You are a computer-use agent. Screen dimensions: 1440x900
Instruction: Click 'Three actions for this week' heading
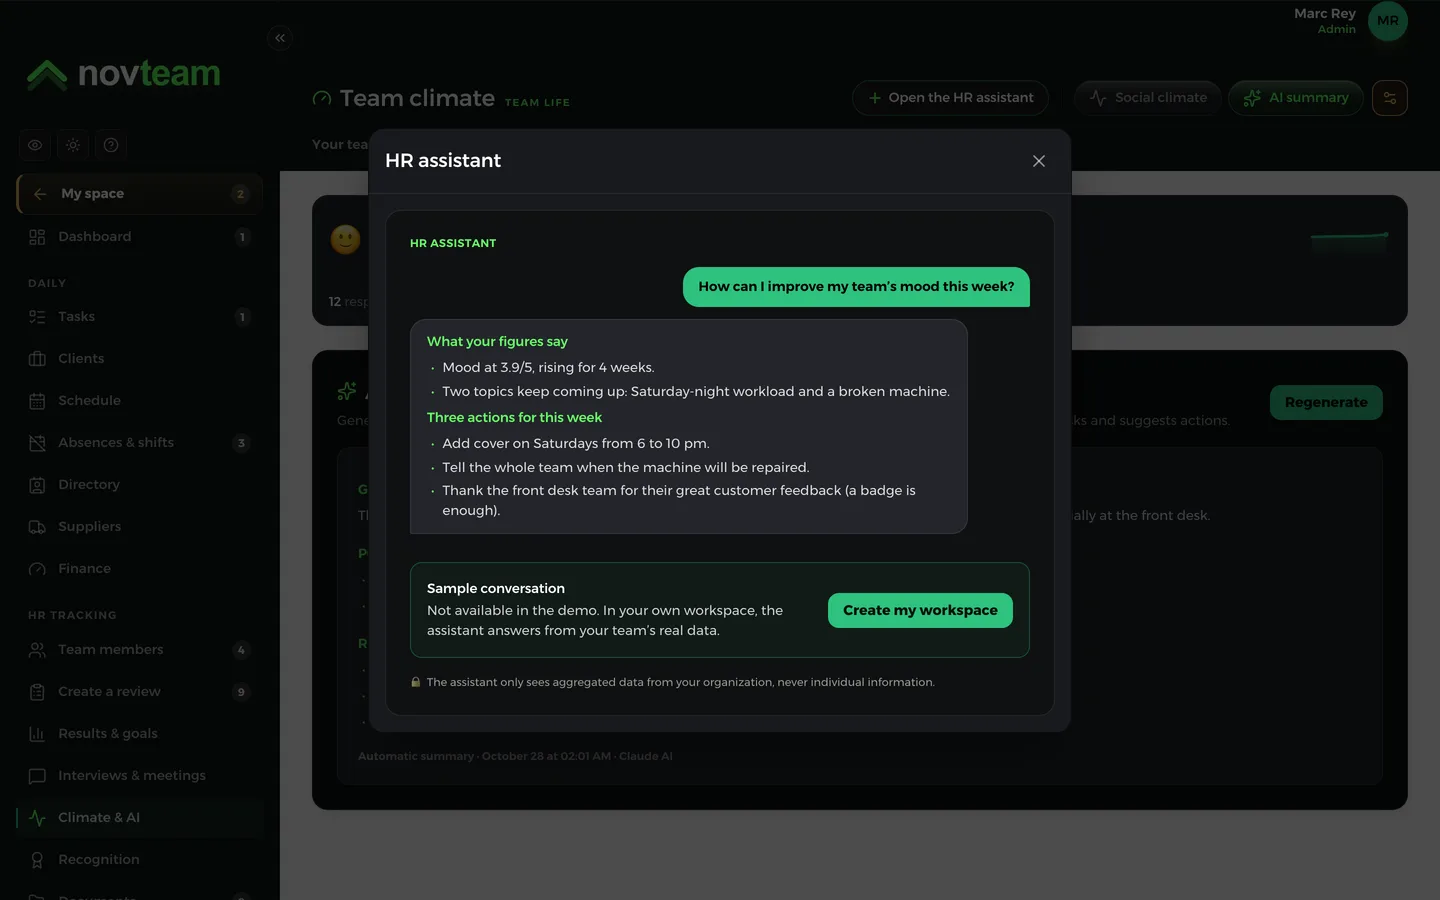(514, 418)
